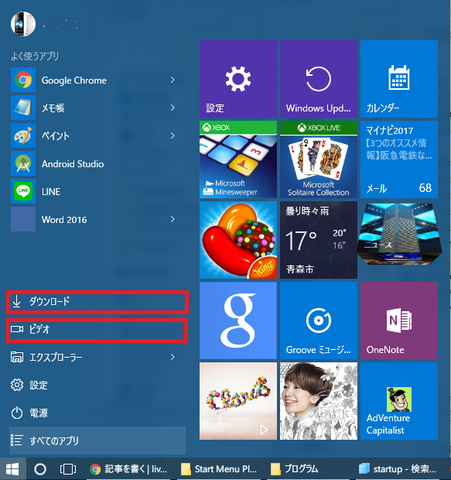Expand Word 2016 jump list arrow
This screenshot has height=480, width=451.
click(x=172, y=219)
